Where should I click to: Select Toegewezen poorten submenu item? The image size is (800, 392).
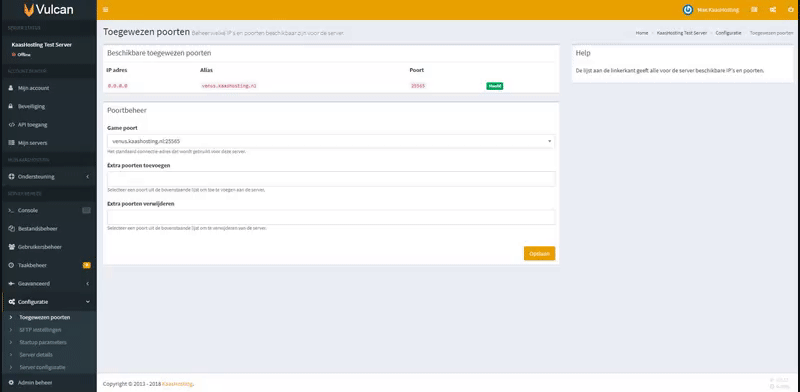click(x=45, y=317)
